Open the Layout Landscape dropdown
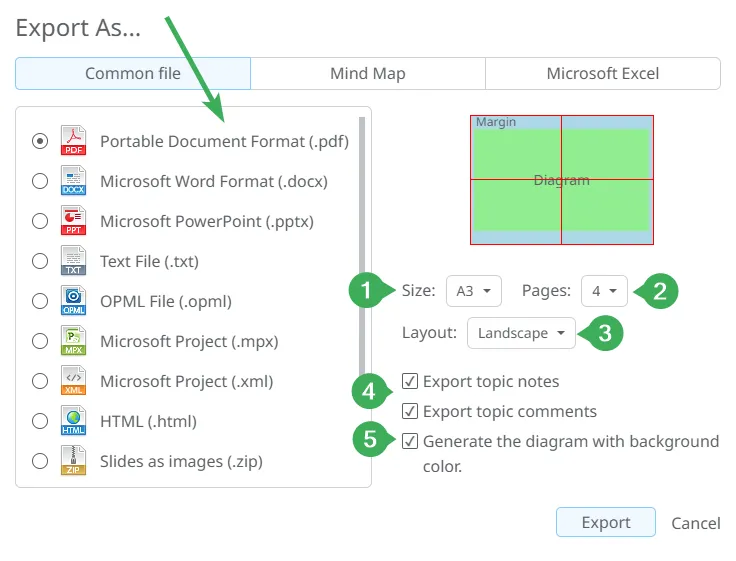736x561 pixels. pyautogui.click(x=521, y=333)
